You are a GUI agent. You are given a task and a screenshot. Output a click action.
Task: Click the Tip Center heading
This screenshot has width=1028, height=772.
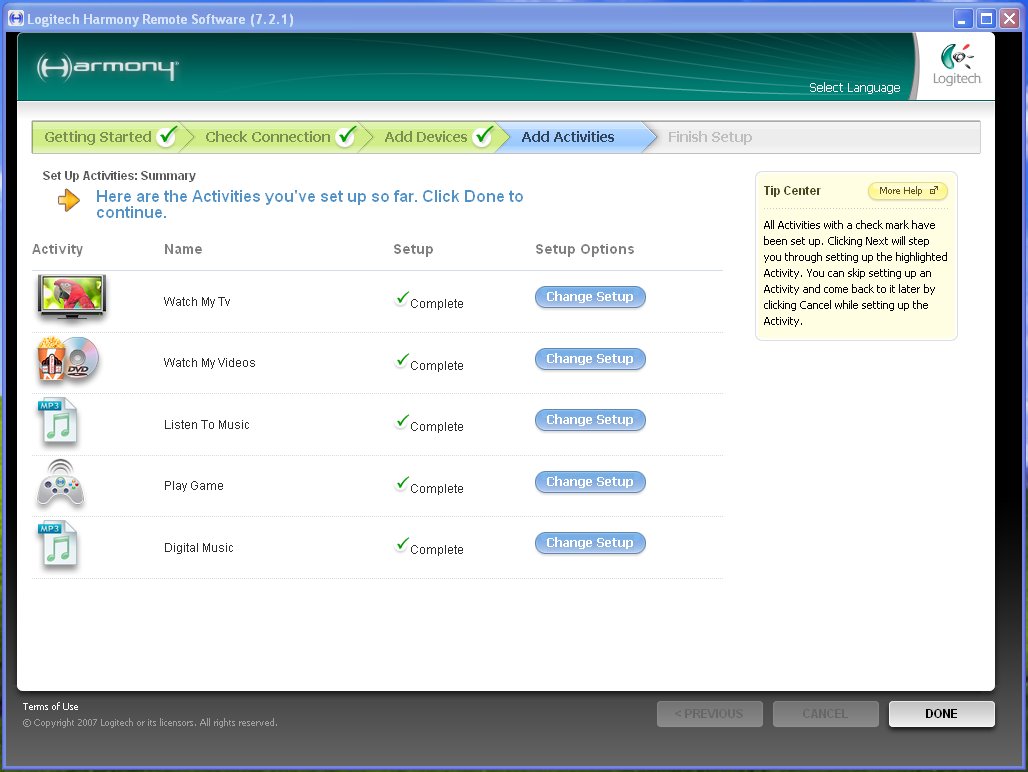point(792,191)
